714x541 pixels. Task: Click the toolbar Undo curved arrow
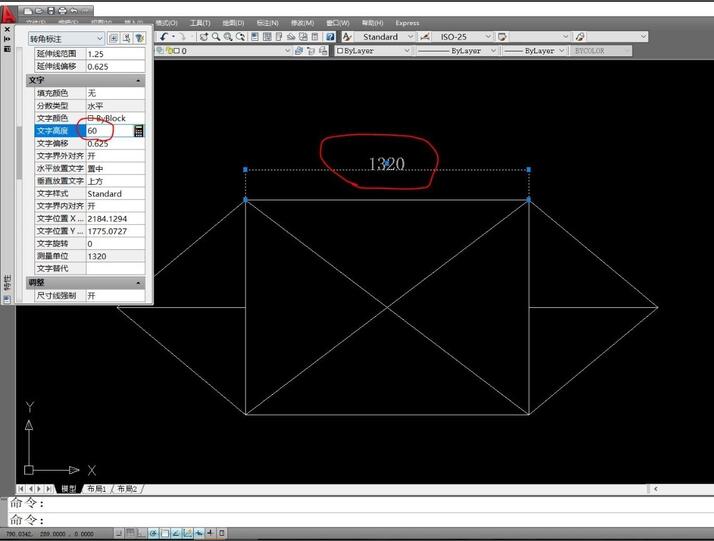(x=164, y=37)
